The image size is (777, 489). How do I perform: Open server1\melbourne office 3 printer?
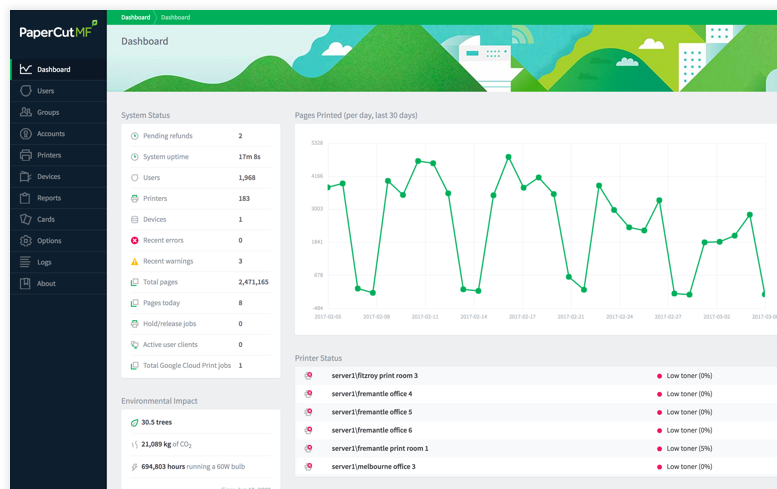(374, 467)
